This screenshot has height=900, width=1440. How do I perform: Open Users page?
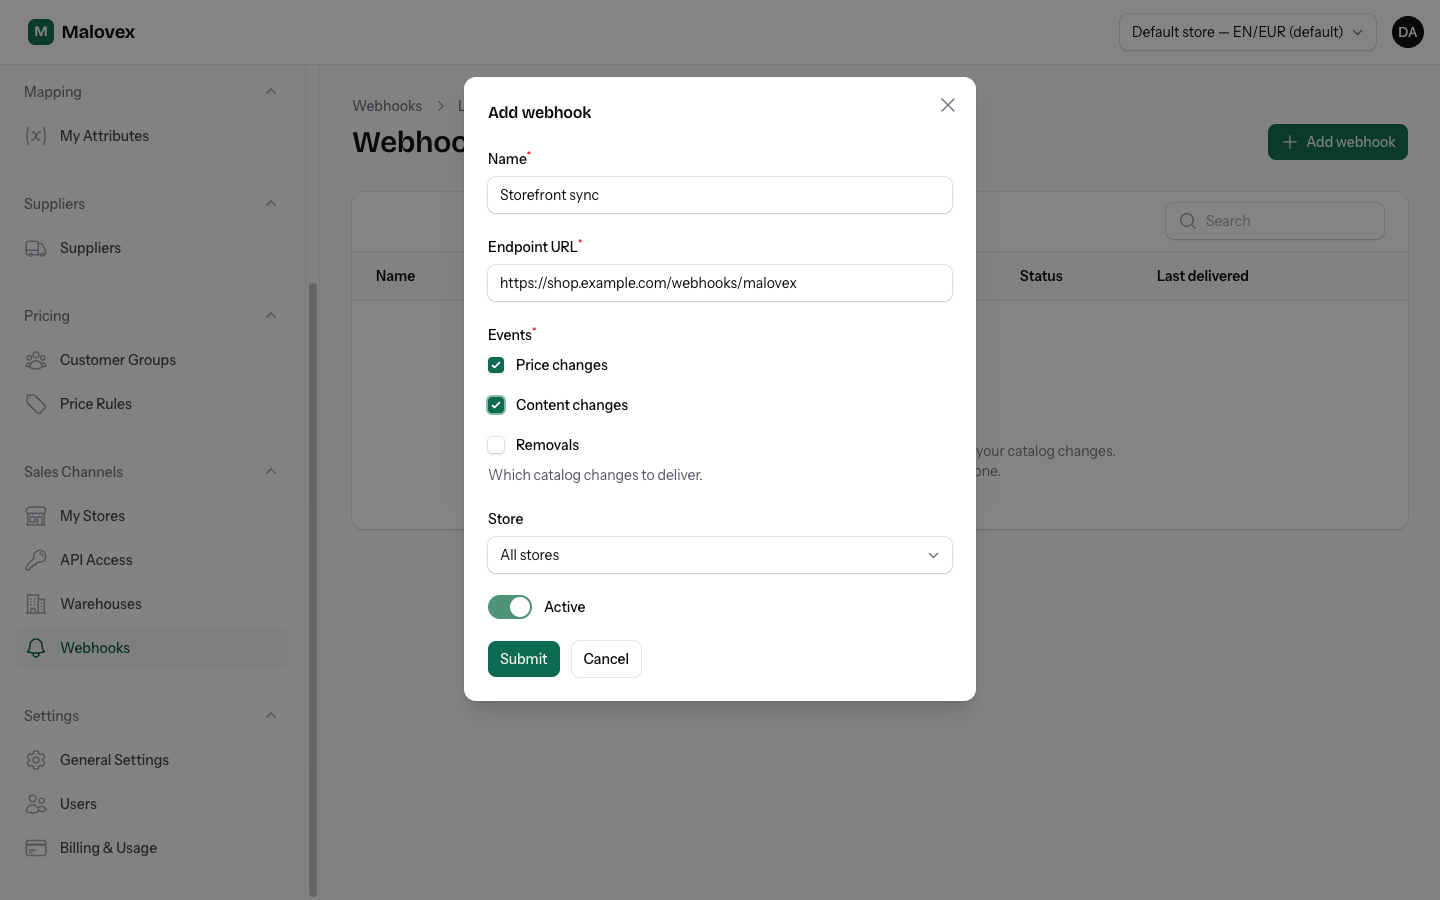[x=152, y=804]
